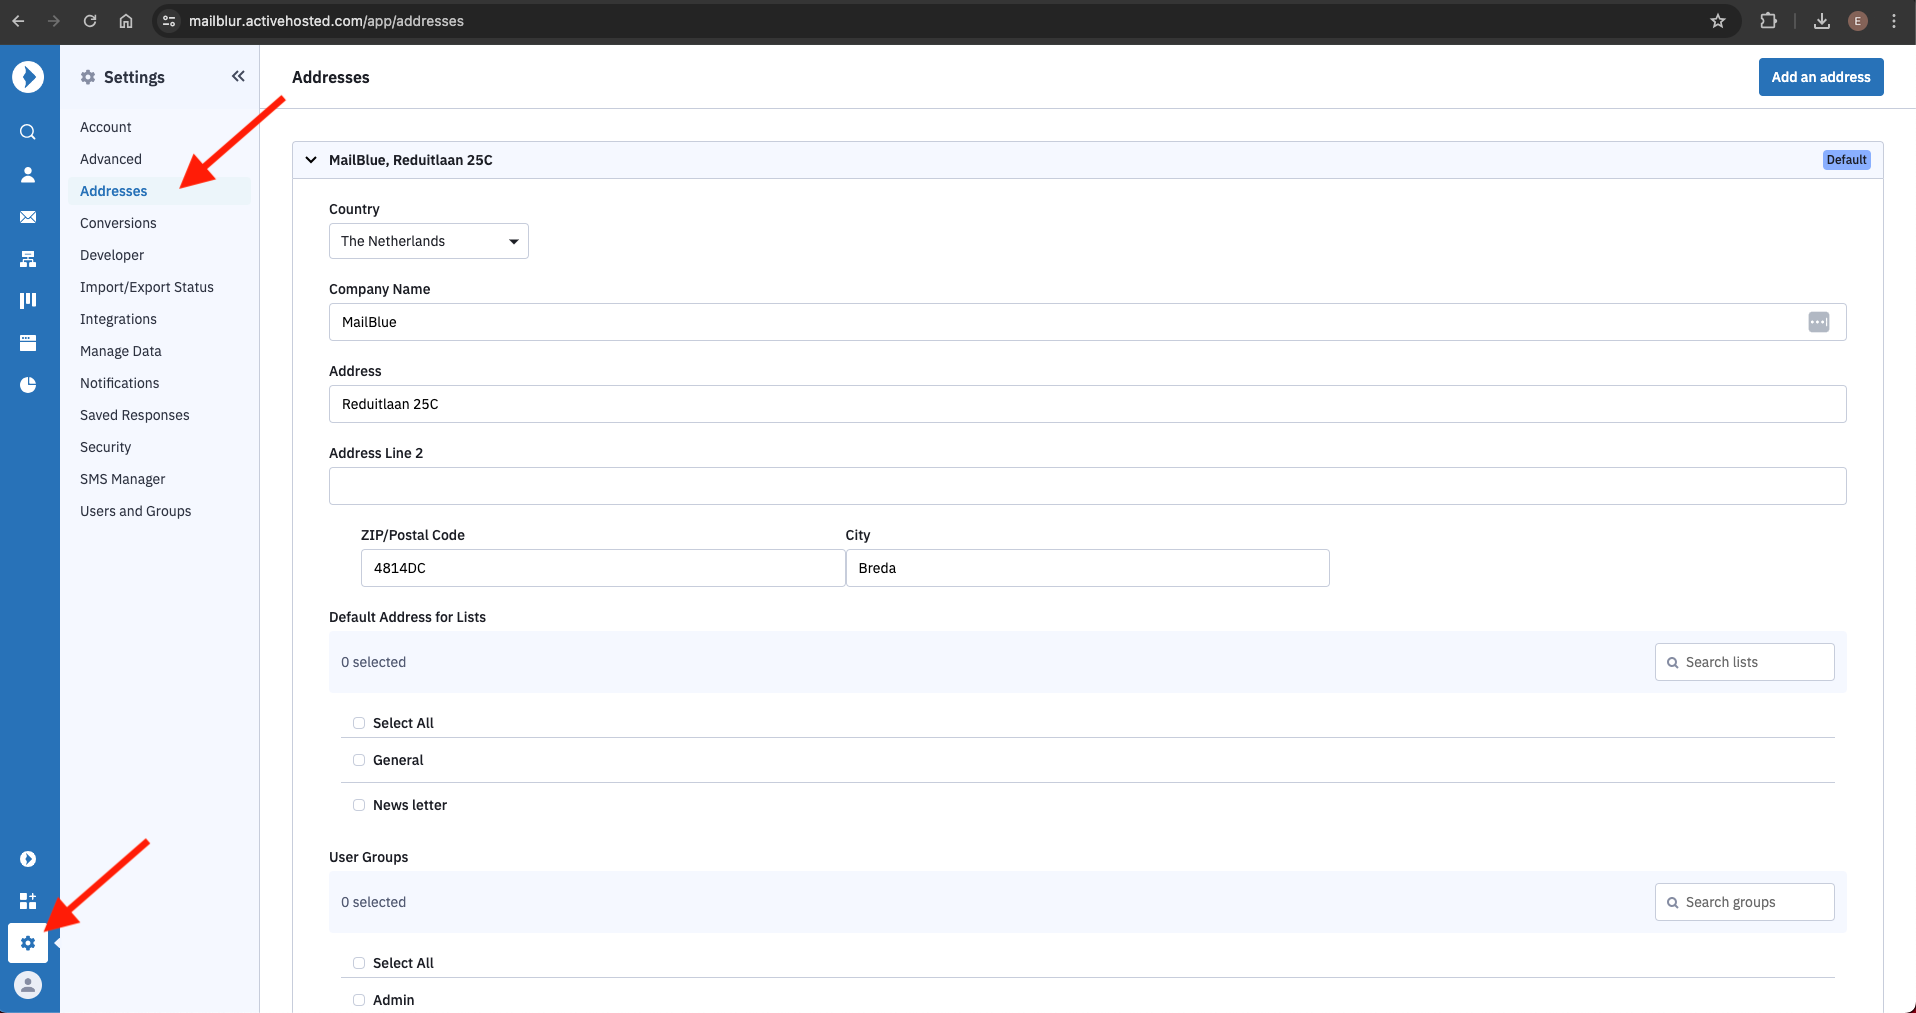
Task: Open Campaigns envelope icon in sidebar
Action: pyautogui.click(x=28, y=217)
